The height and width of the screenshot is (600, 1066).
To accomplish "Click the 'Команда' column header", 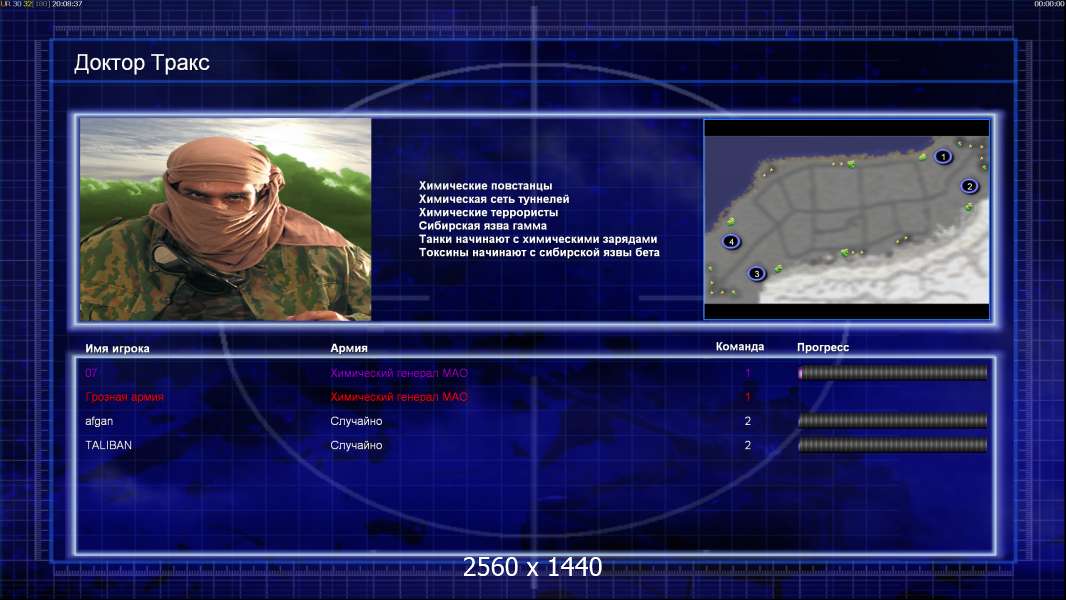I will tap(740, 347).
